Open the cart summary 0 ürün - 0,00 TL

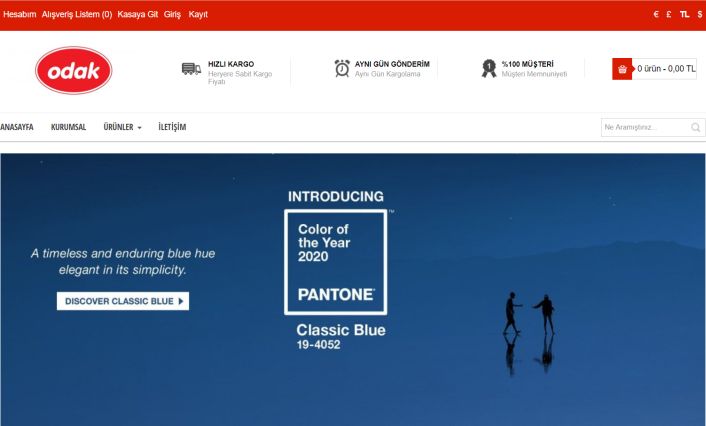coord(666,69)
